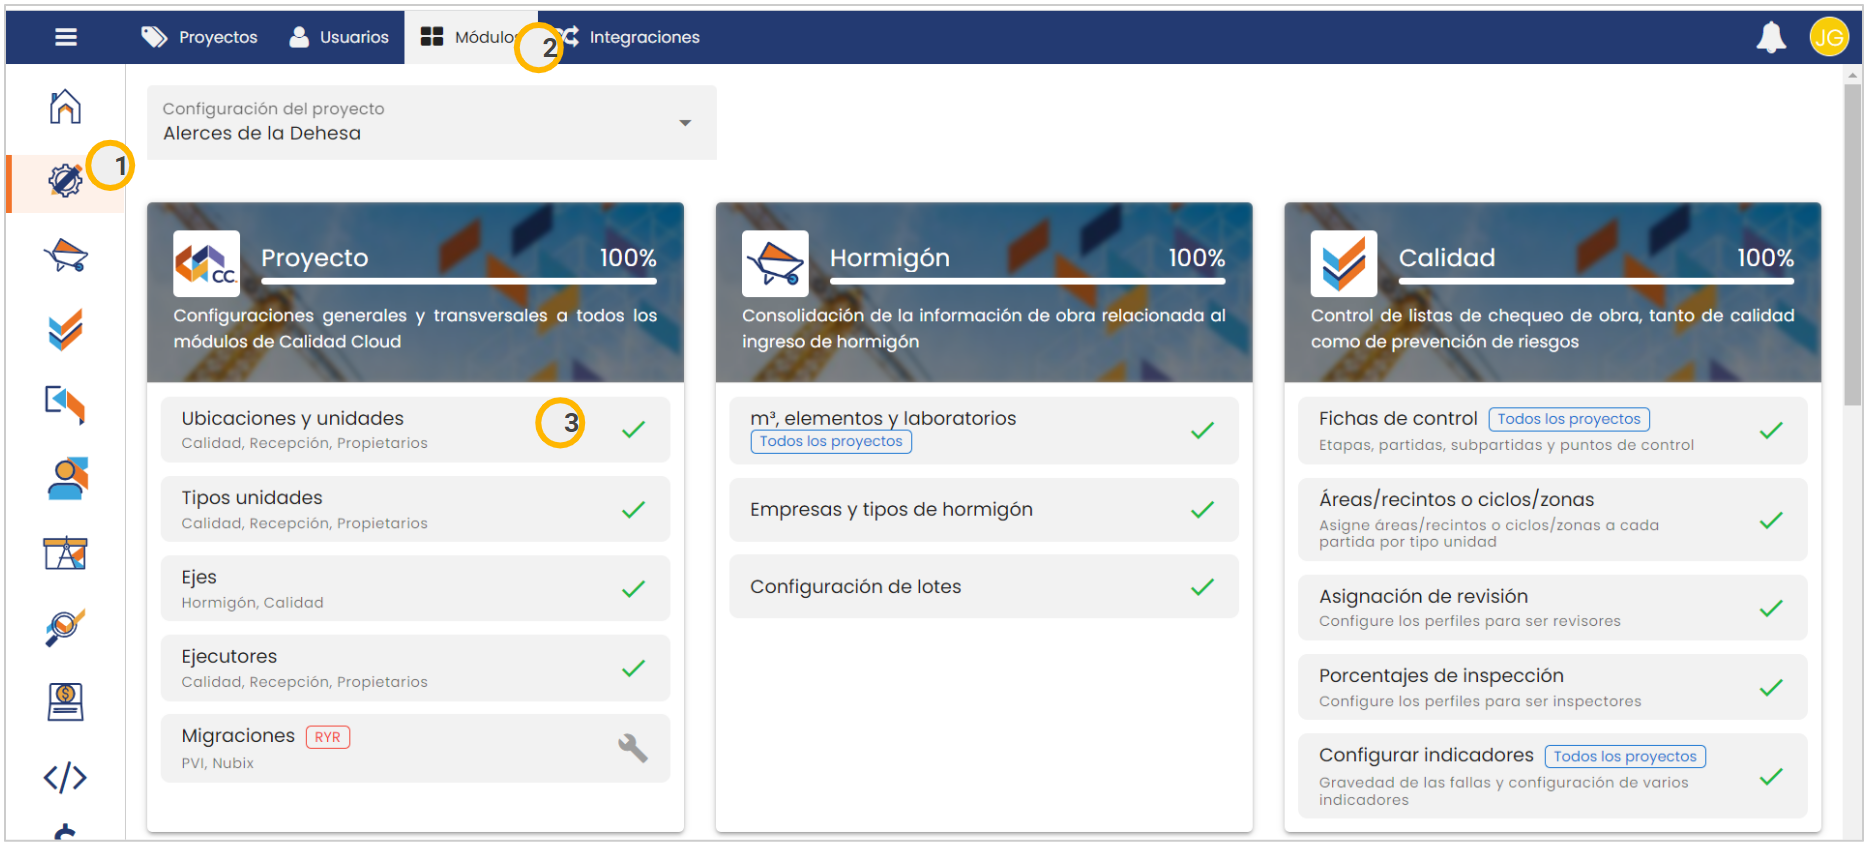Open the JG user avatar
The image size is (1868, 846).
click(1828, 37)
